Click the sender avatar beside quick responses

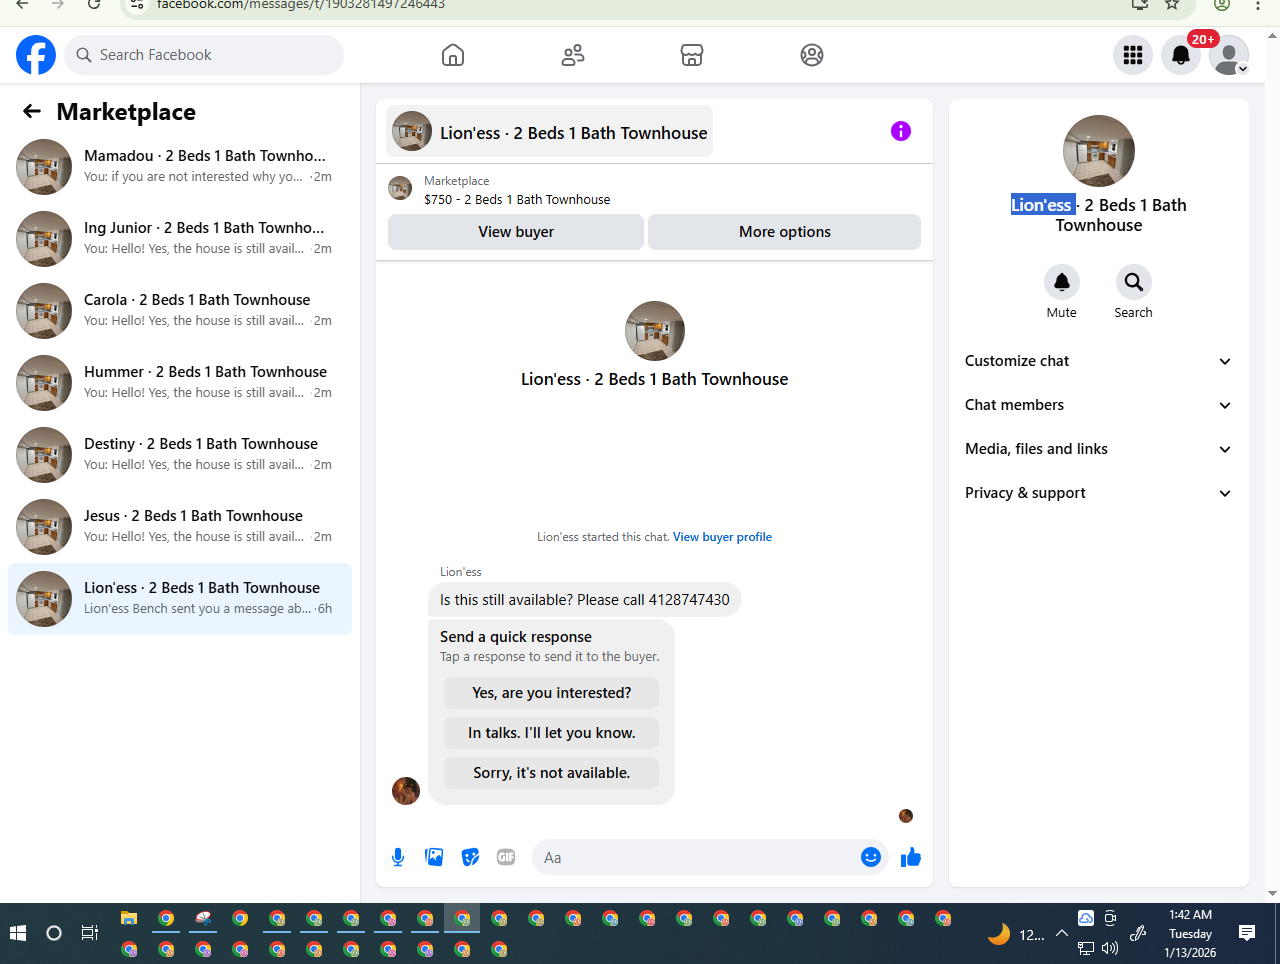click(406, 791)
